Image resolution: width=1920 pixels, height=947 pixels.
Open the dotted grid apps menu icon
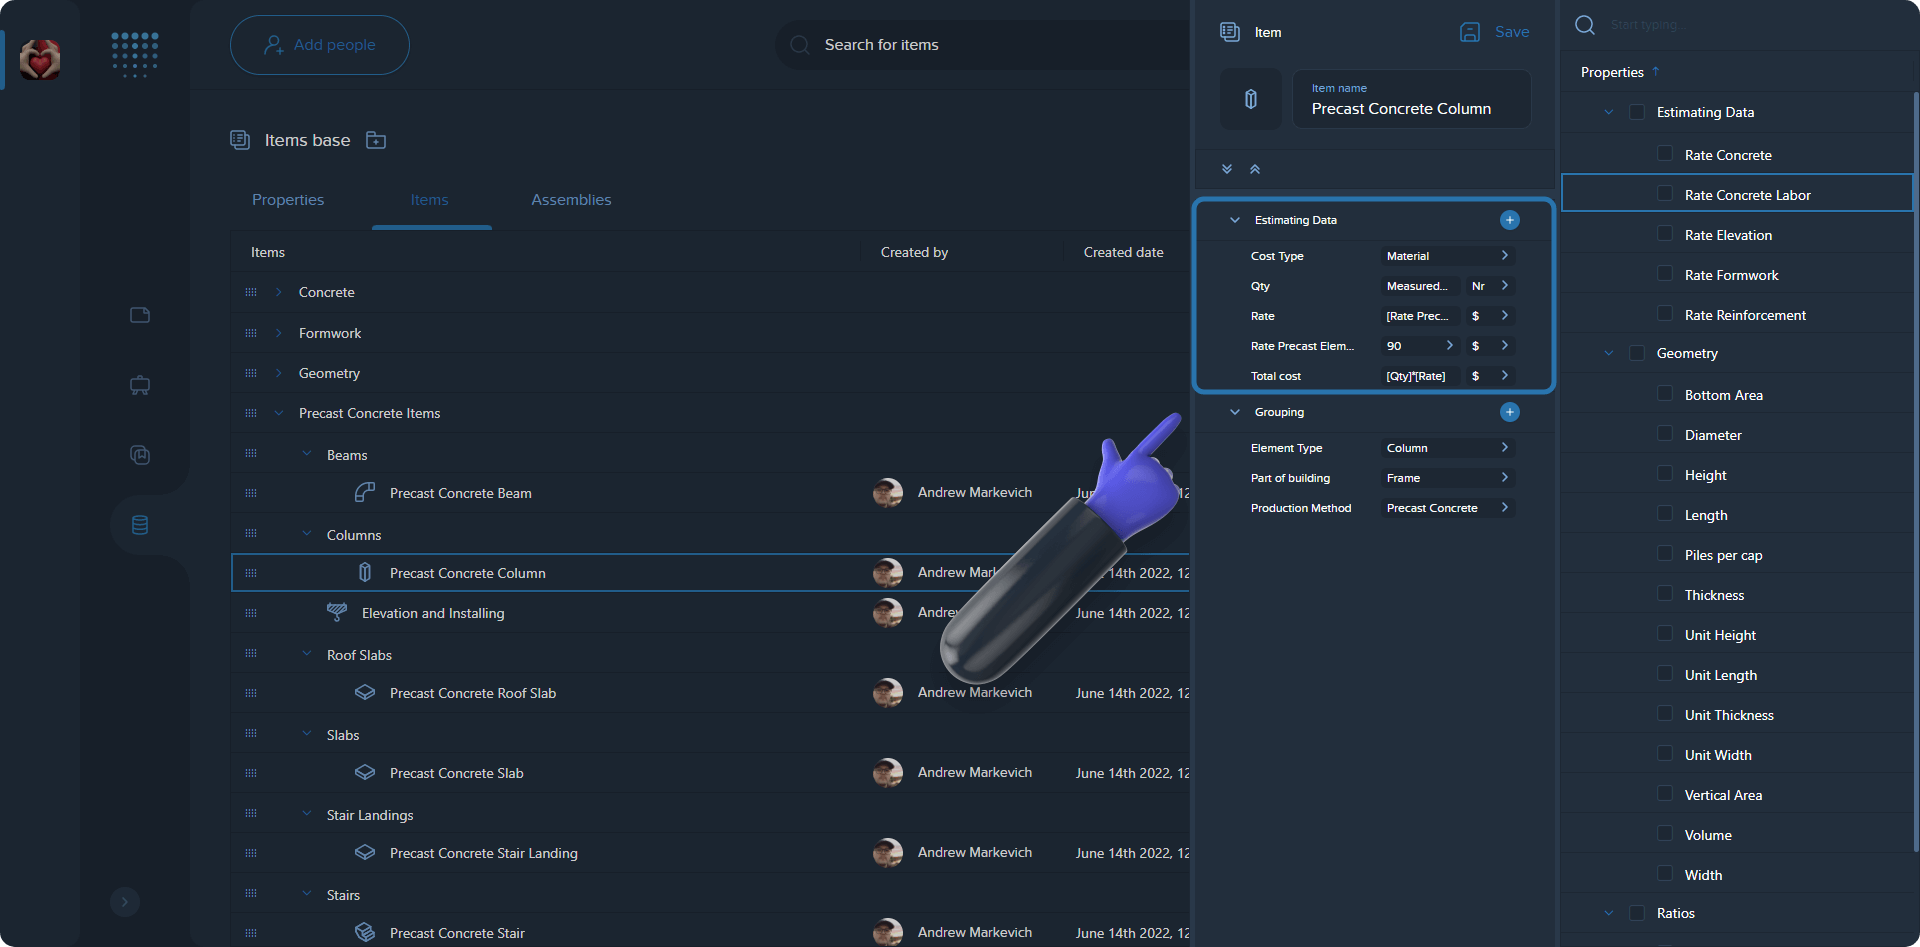(135, 54)
